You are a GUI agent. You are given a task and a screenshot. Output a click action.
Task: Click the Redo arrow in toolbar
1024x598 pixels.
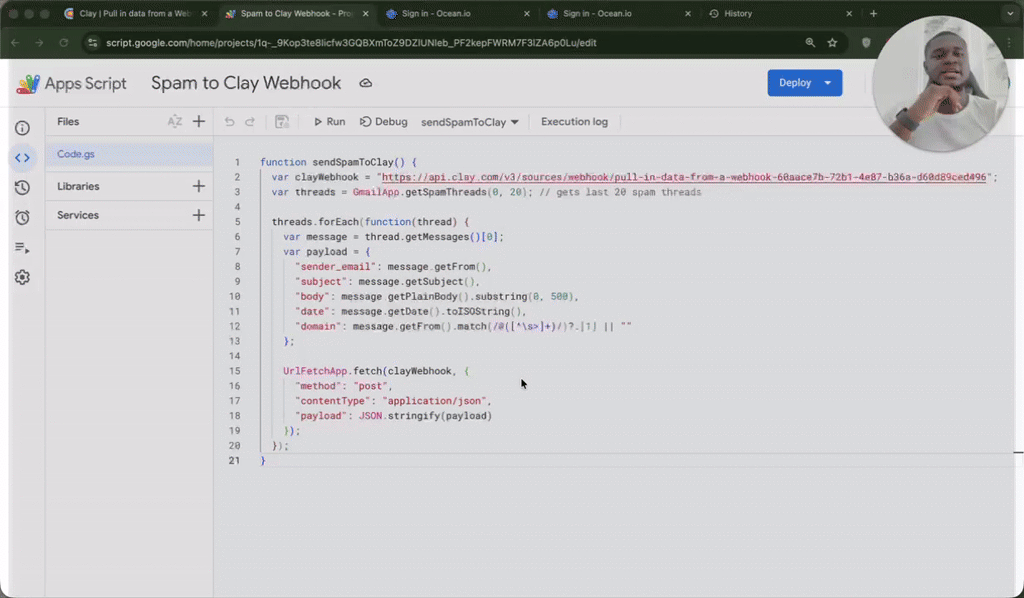point(250,122)
